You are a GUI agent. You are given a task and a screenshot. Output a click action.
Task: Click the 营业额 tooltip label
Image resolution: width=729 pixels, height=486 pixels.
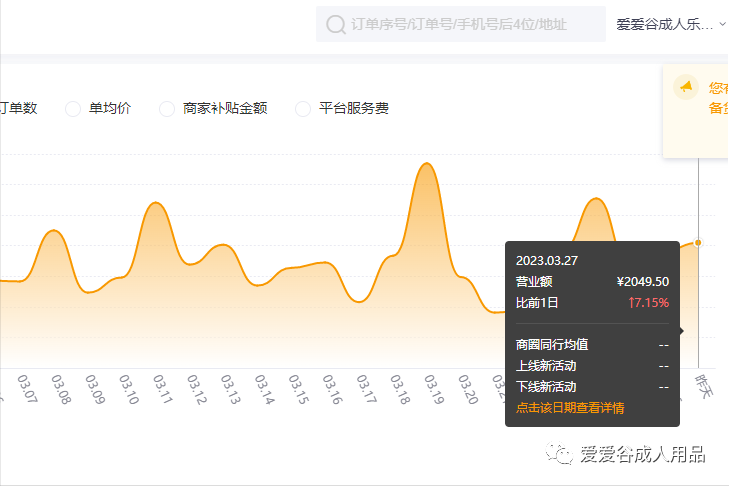(x=534, y=281)
